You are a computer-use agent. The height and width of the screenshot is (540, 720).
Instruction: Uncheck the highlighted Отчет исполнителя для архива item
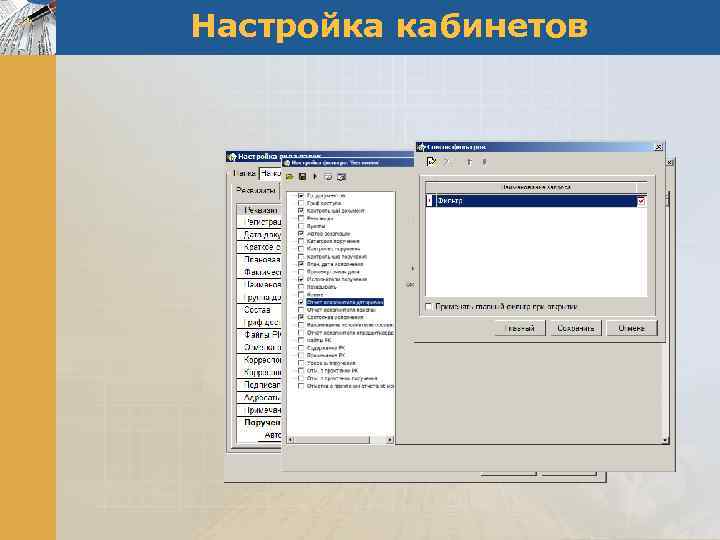[301, 302]
